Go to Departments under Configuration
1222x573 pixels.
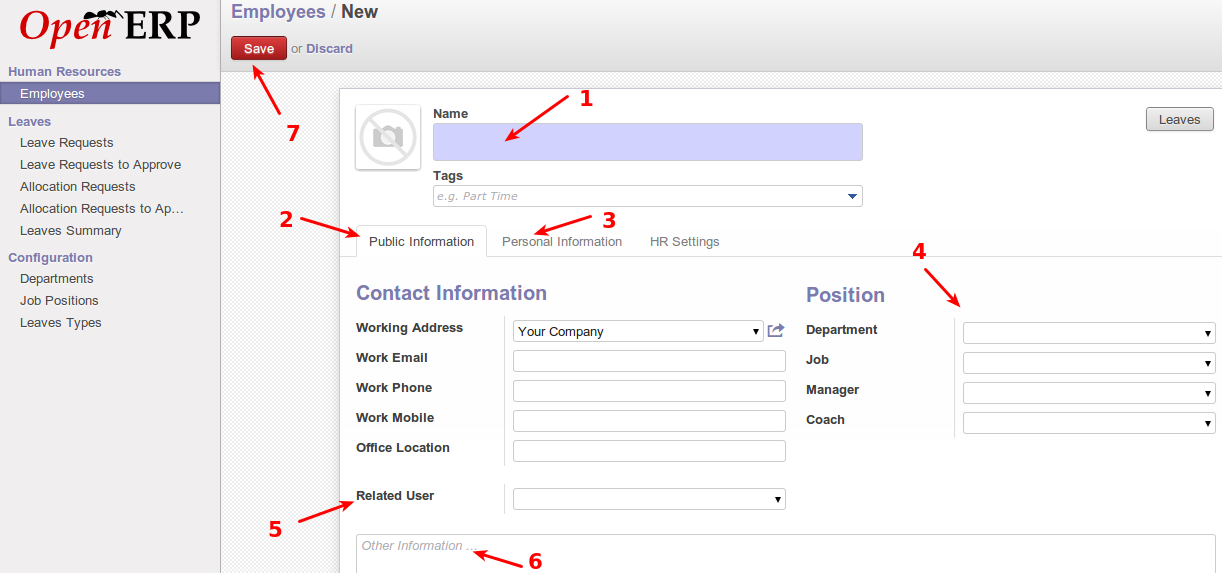(57, 279)
